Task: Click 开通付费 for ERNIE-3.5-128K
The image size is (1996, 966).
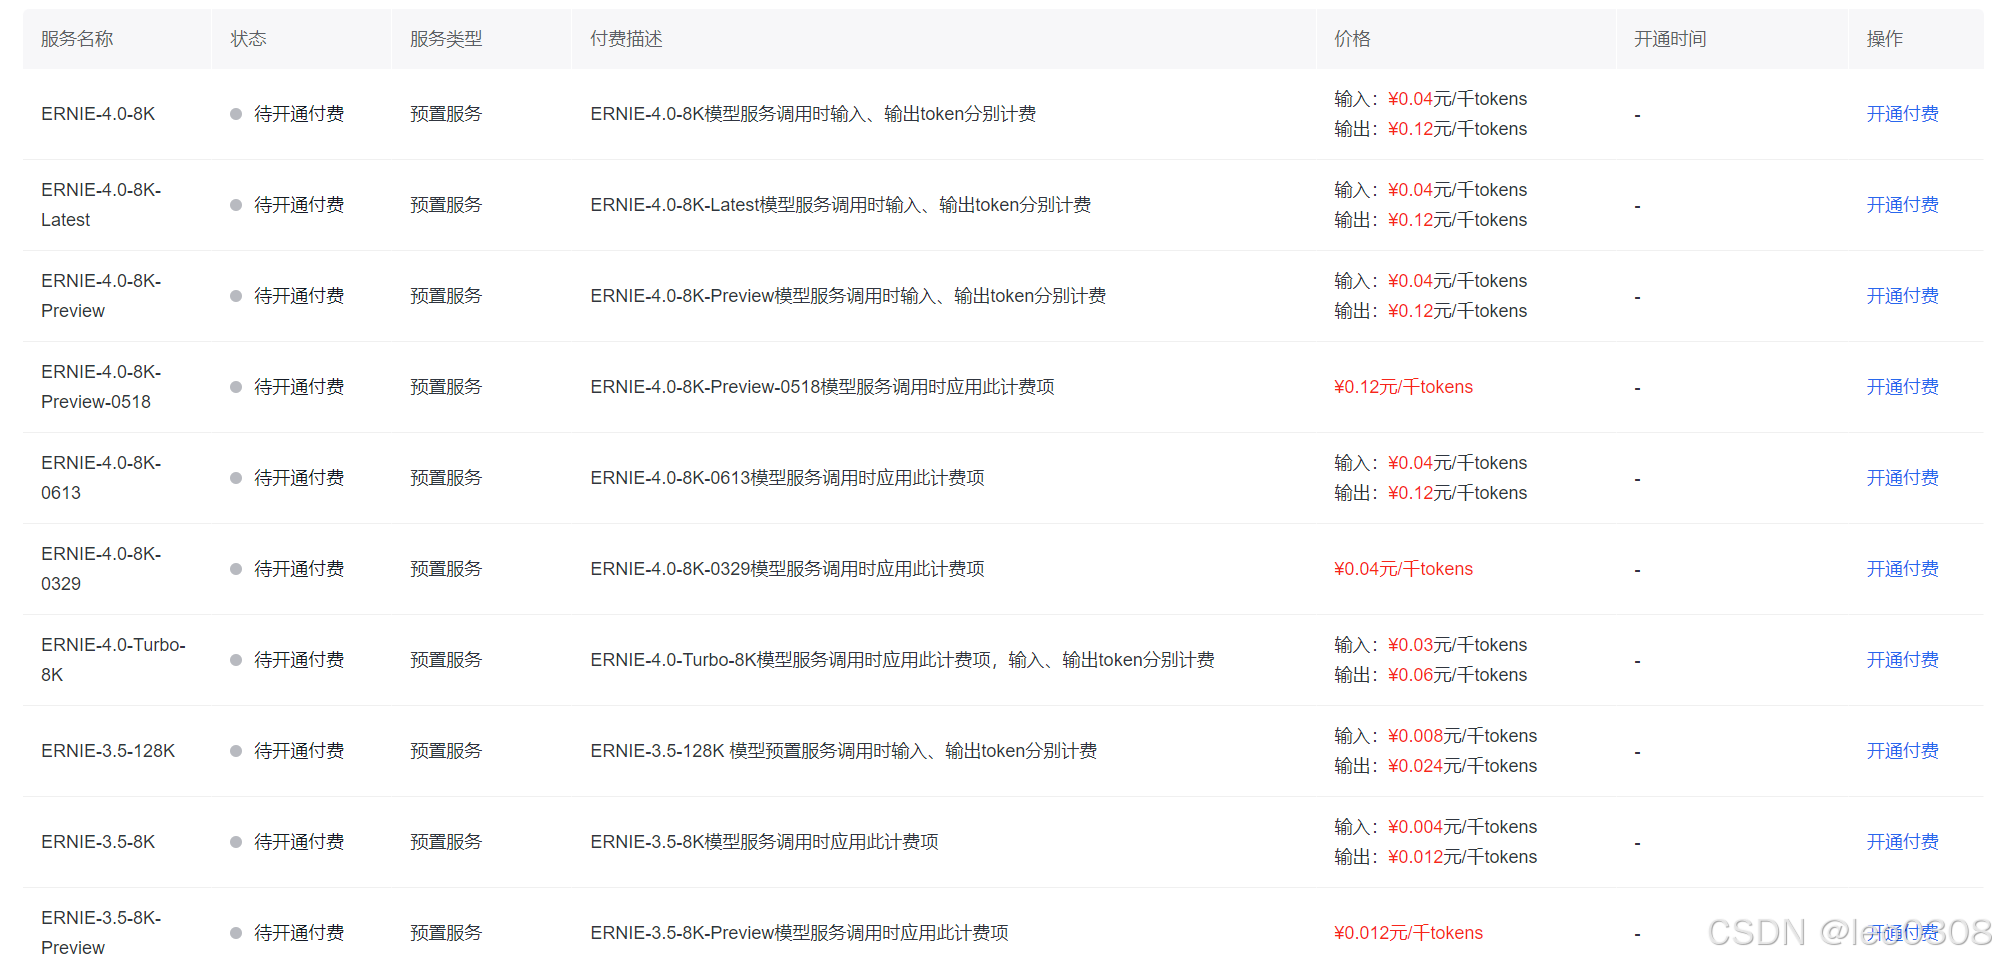Action: pyautogui.click(x=1902, y=751)
